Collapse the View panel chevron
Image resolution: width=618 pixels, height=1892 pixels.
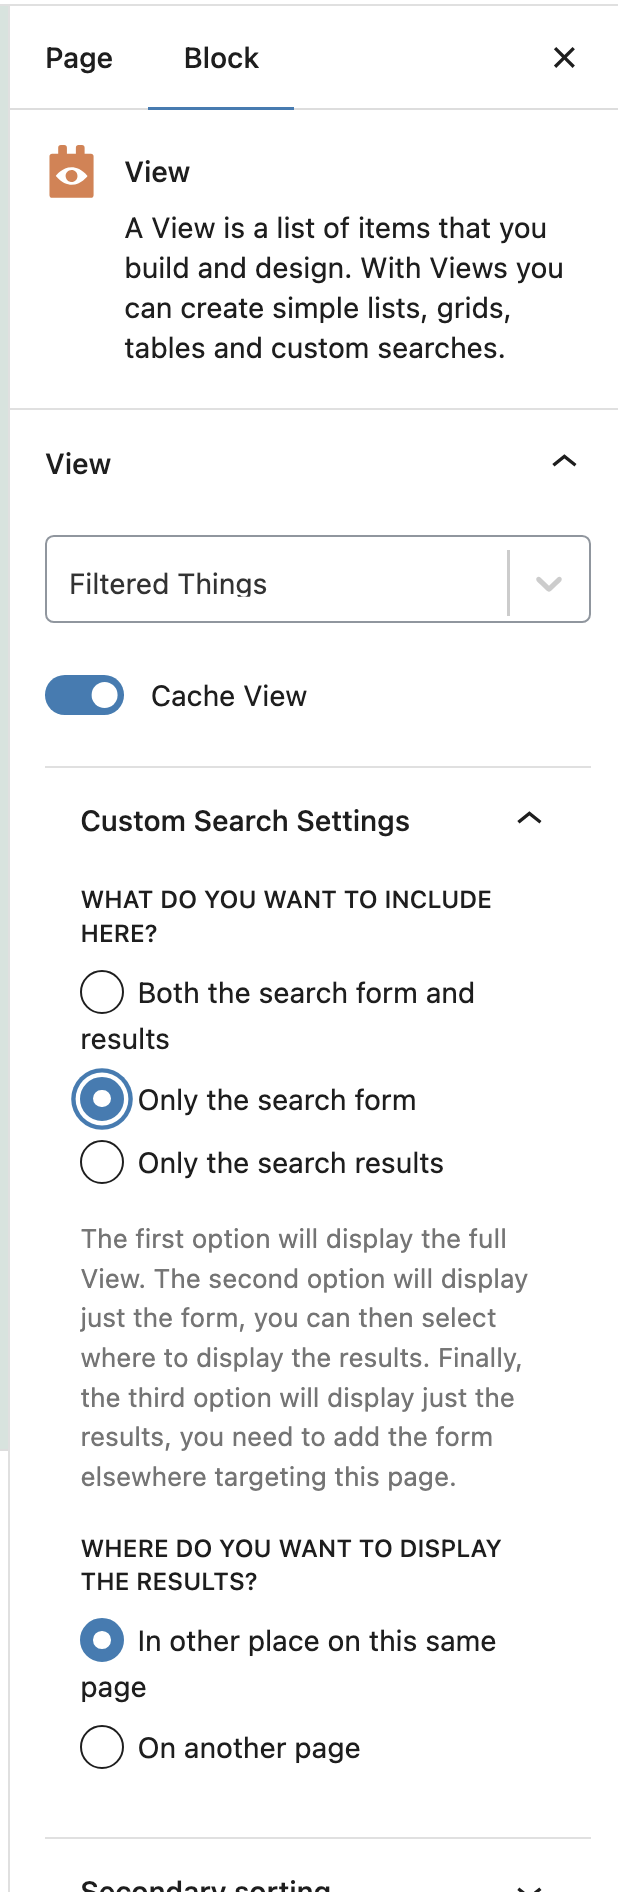point(564,461)
